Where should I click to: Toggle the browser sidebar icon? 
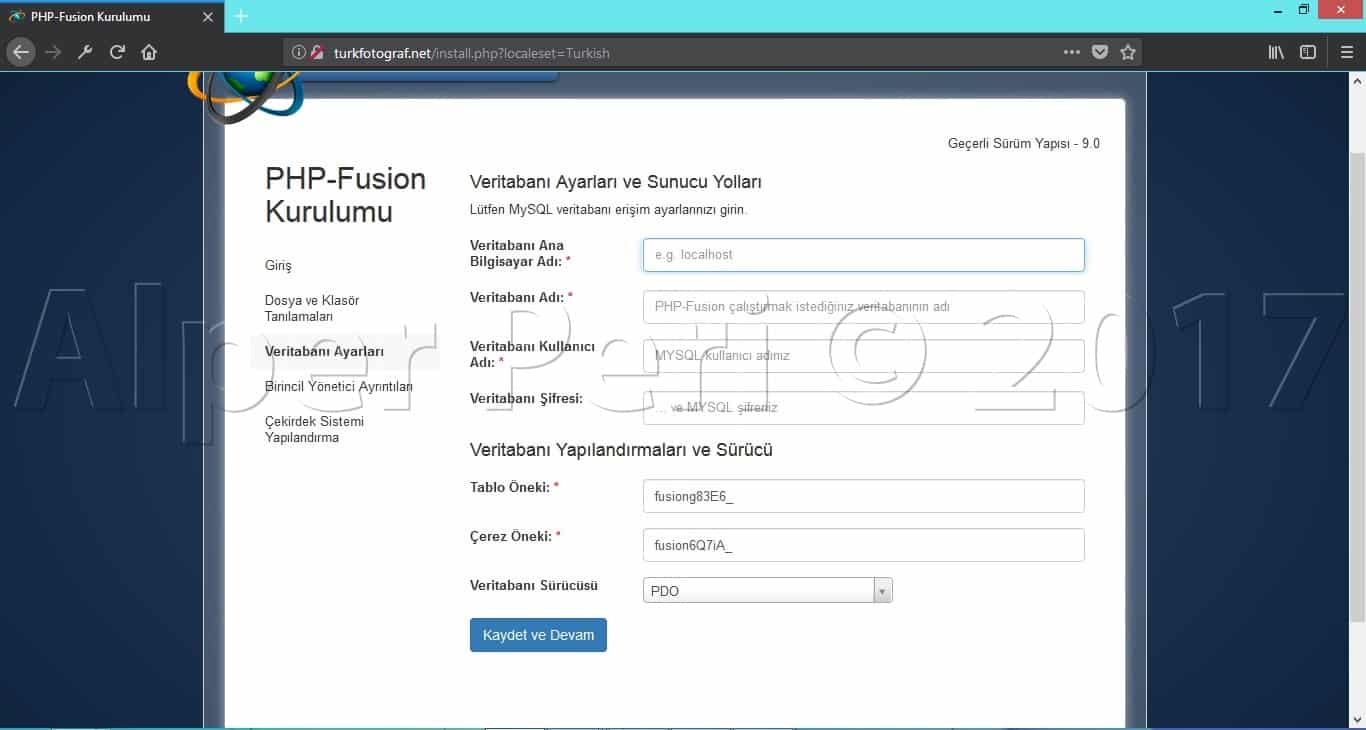click(x=1308, y=52)
